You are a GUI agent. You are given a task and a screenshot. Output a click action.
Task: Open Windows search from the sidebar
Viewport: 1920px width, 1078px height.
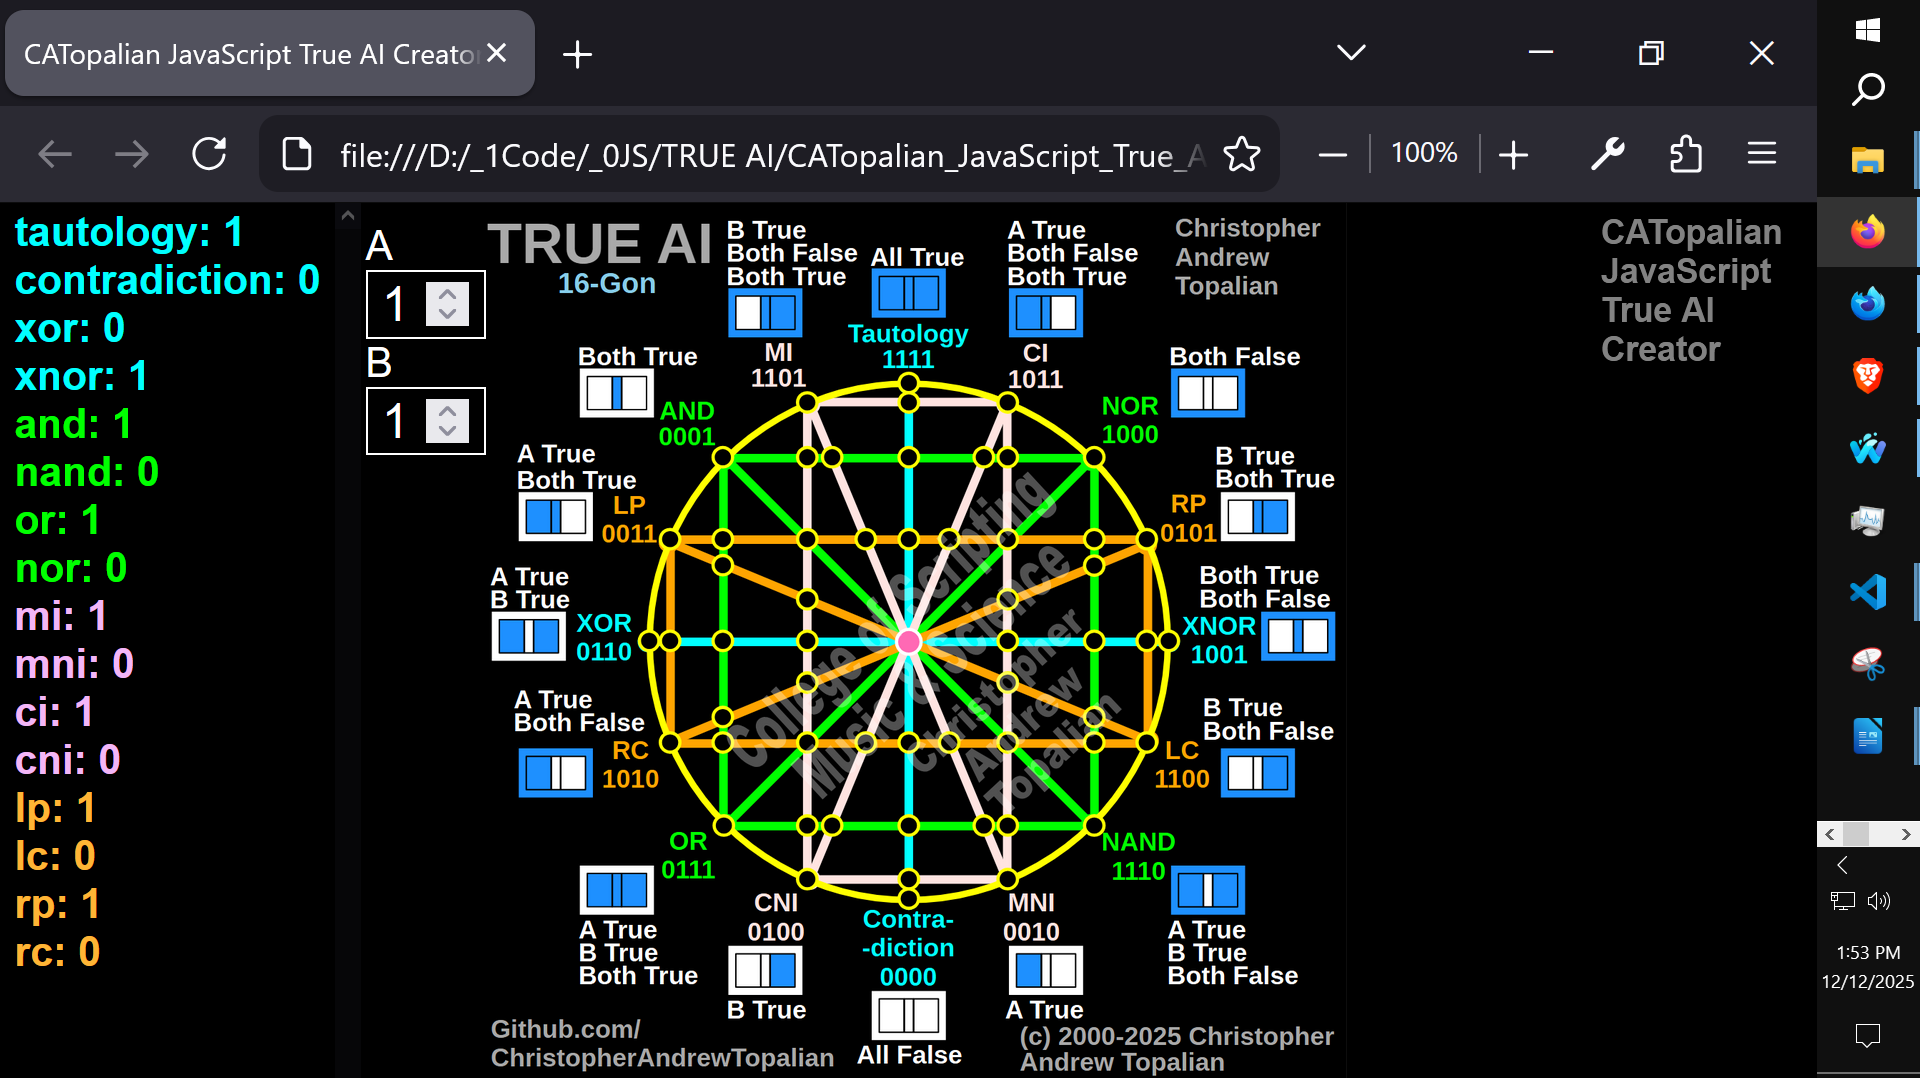1868,88
